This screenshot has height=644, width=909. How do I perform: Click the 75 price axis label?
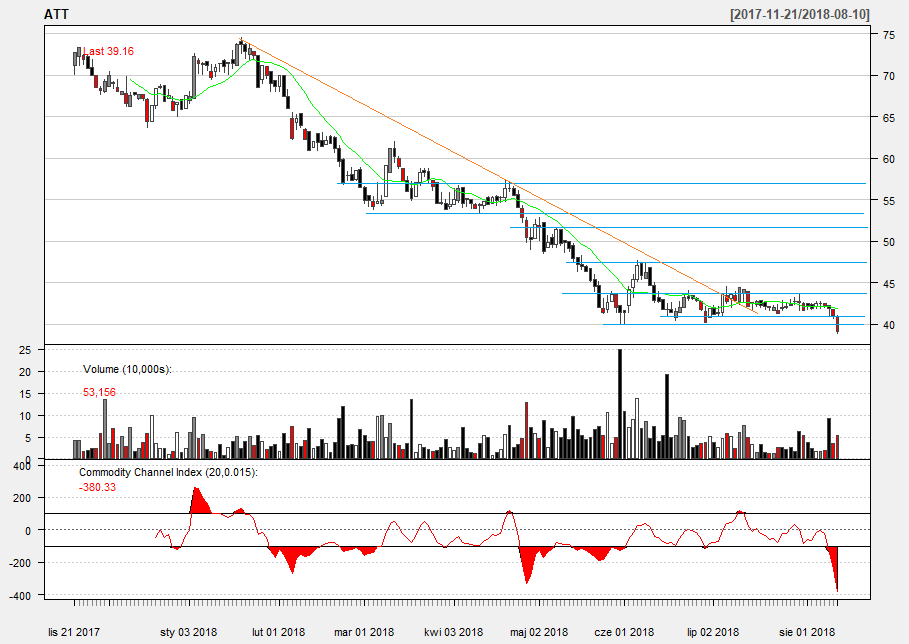click(x=888, y=35)
